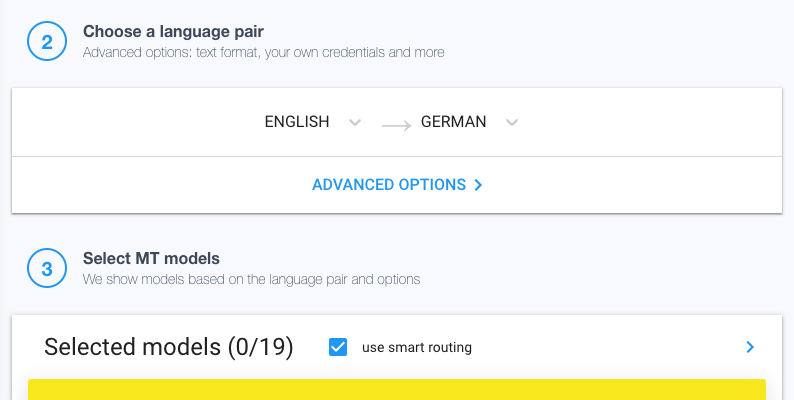Expand Selected models with the blue chevron
The image size is (794, 400).
(x=750, y=347)
